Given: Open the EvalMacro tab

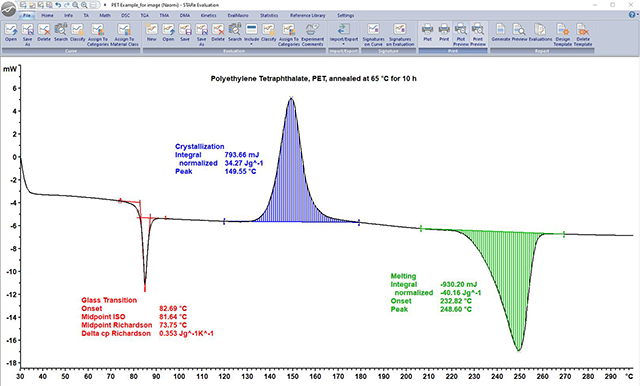Looking at the screenshot, I should 238,16.
